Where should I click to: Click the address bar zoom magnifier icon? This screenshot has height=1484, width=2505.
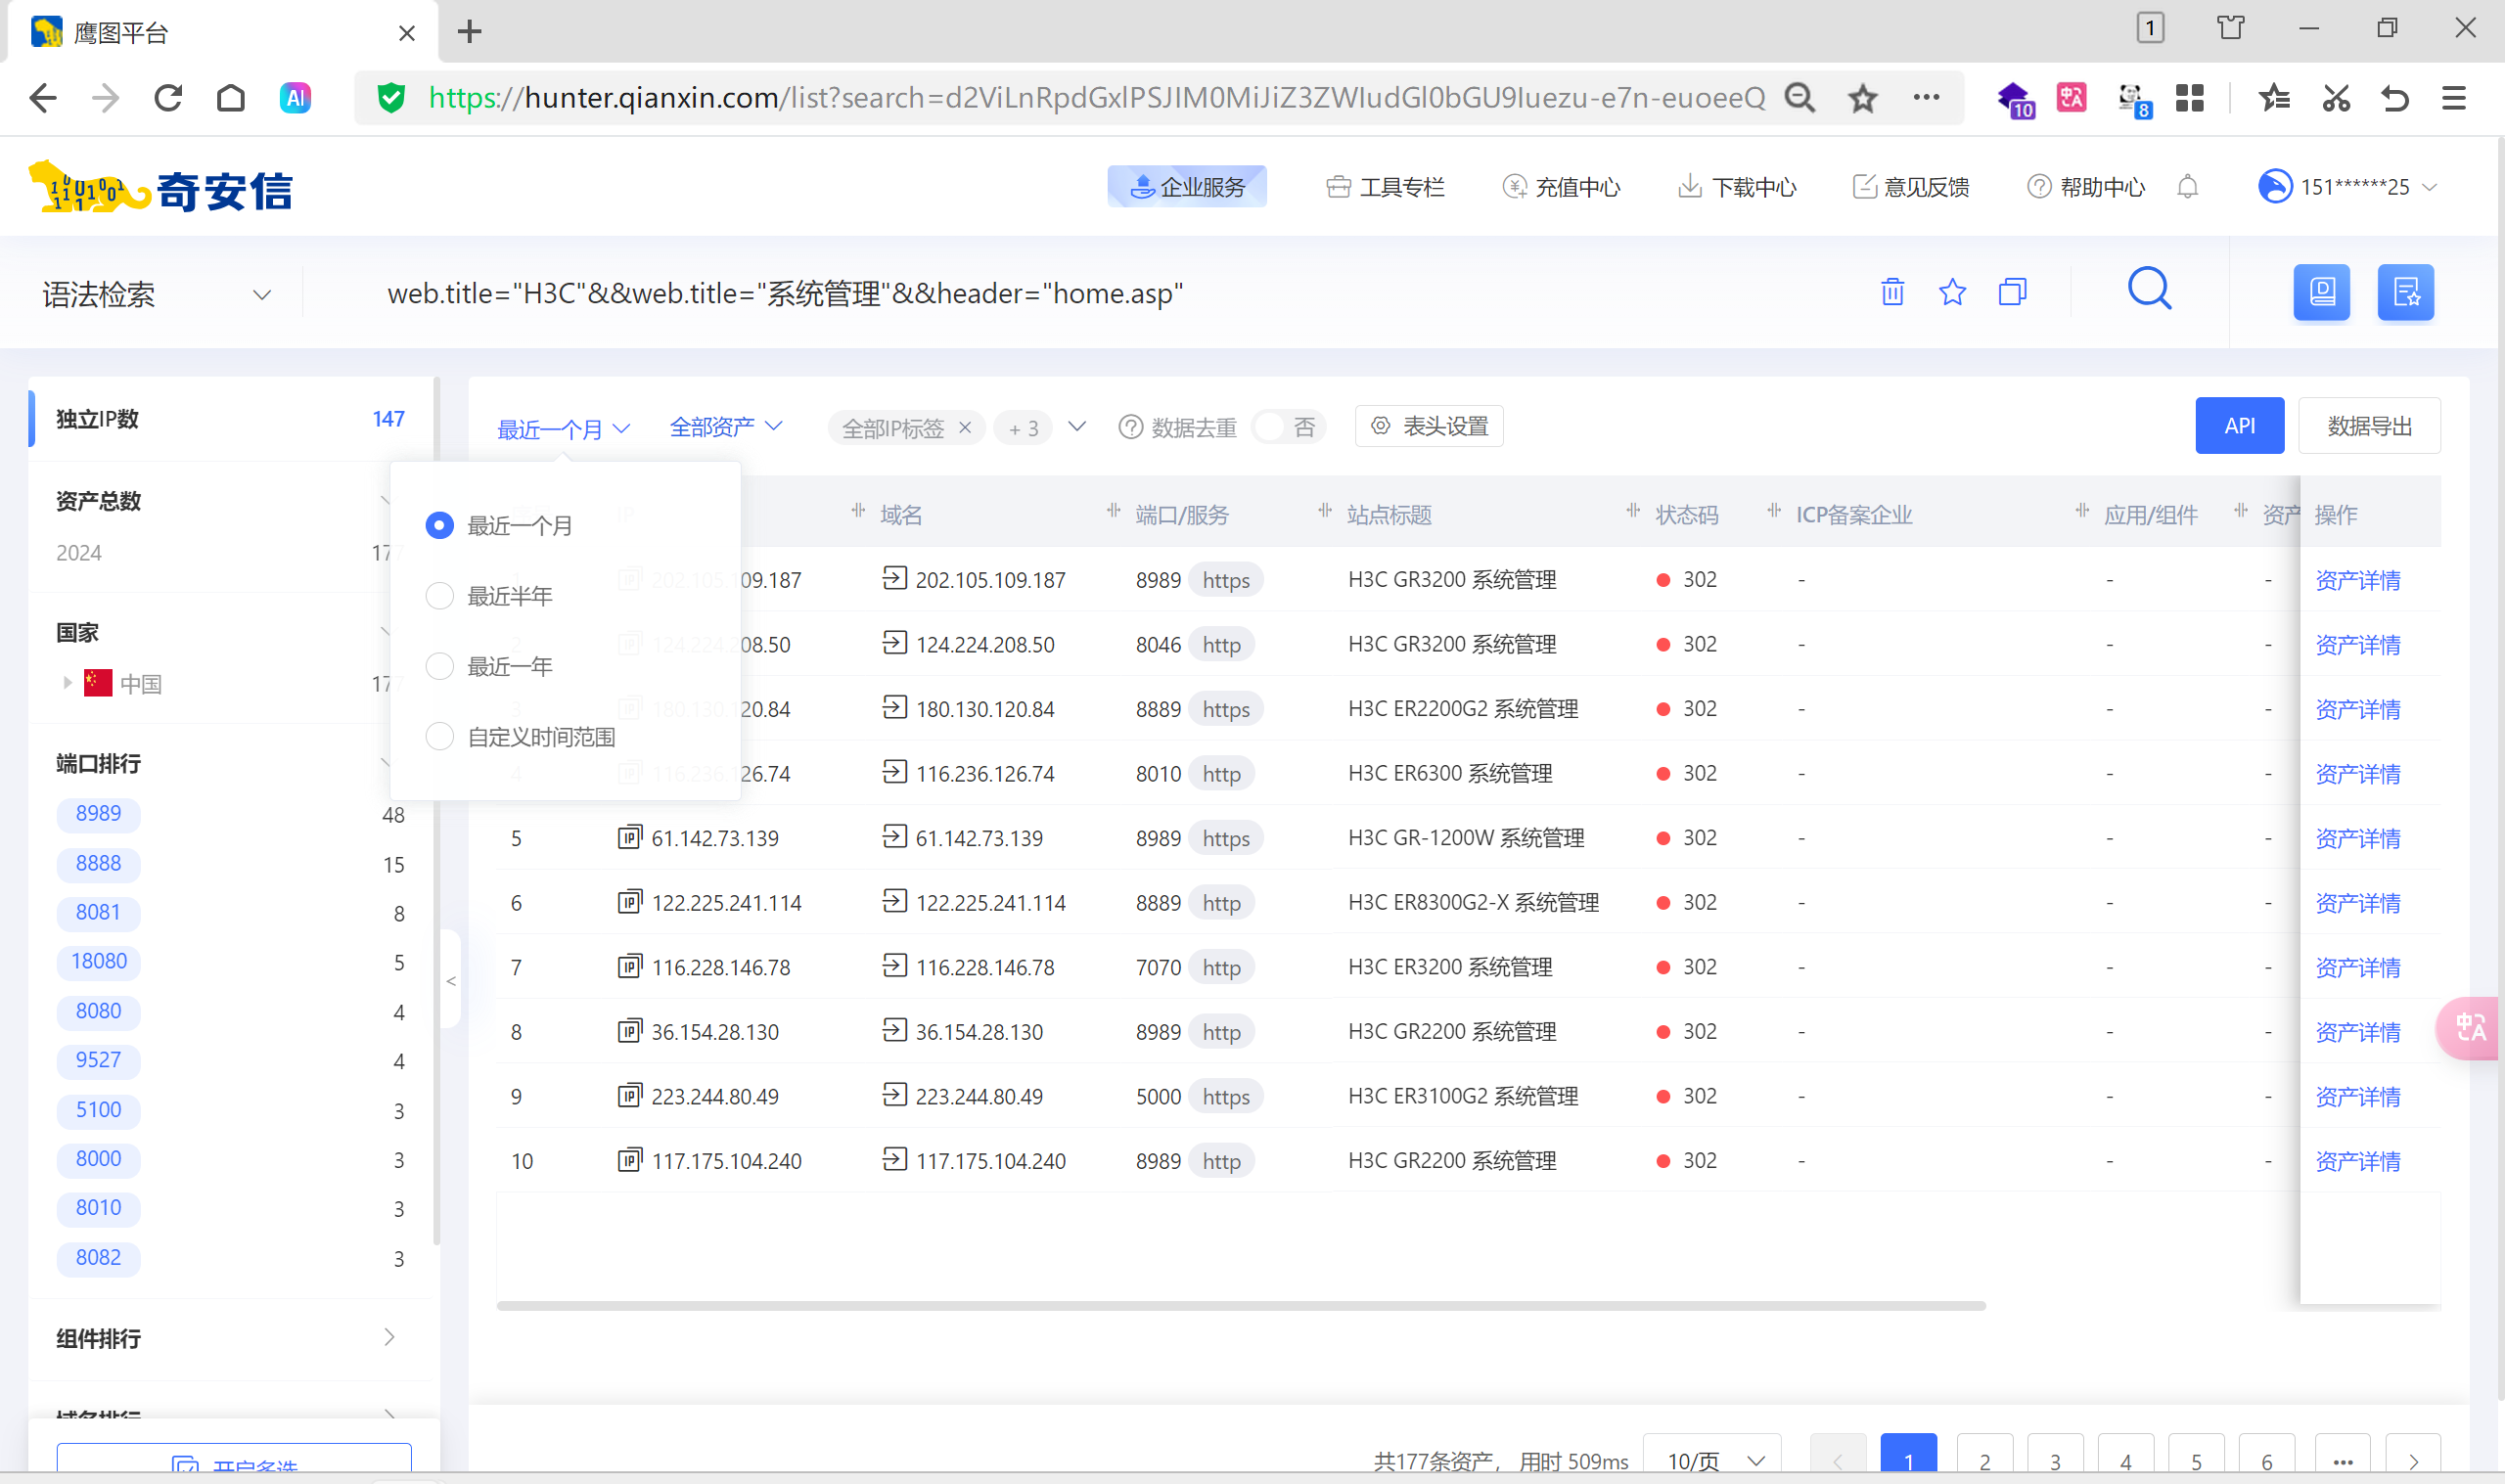coord(1800,98)
